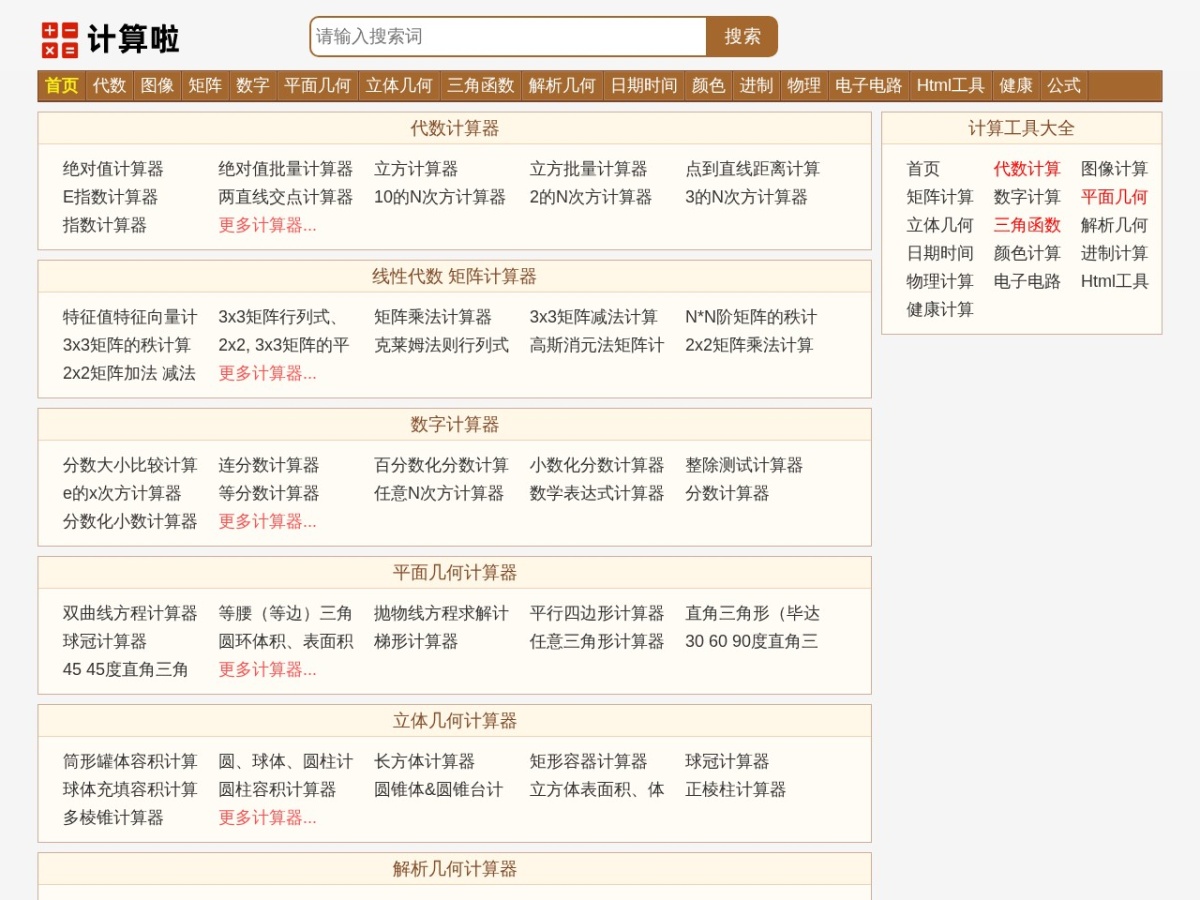This screenshot has width=1200, height=900.
Task: Click 代数计算 in 计算工具大全 sidebar
Action: 1027,169
